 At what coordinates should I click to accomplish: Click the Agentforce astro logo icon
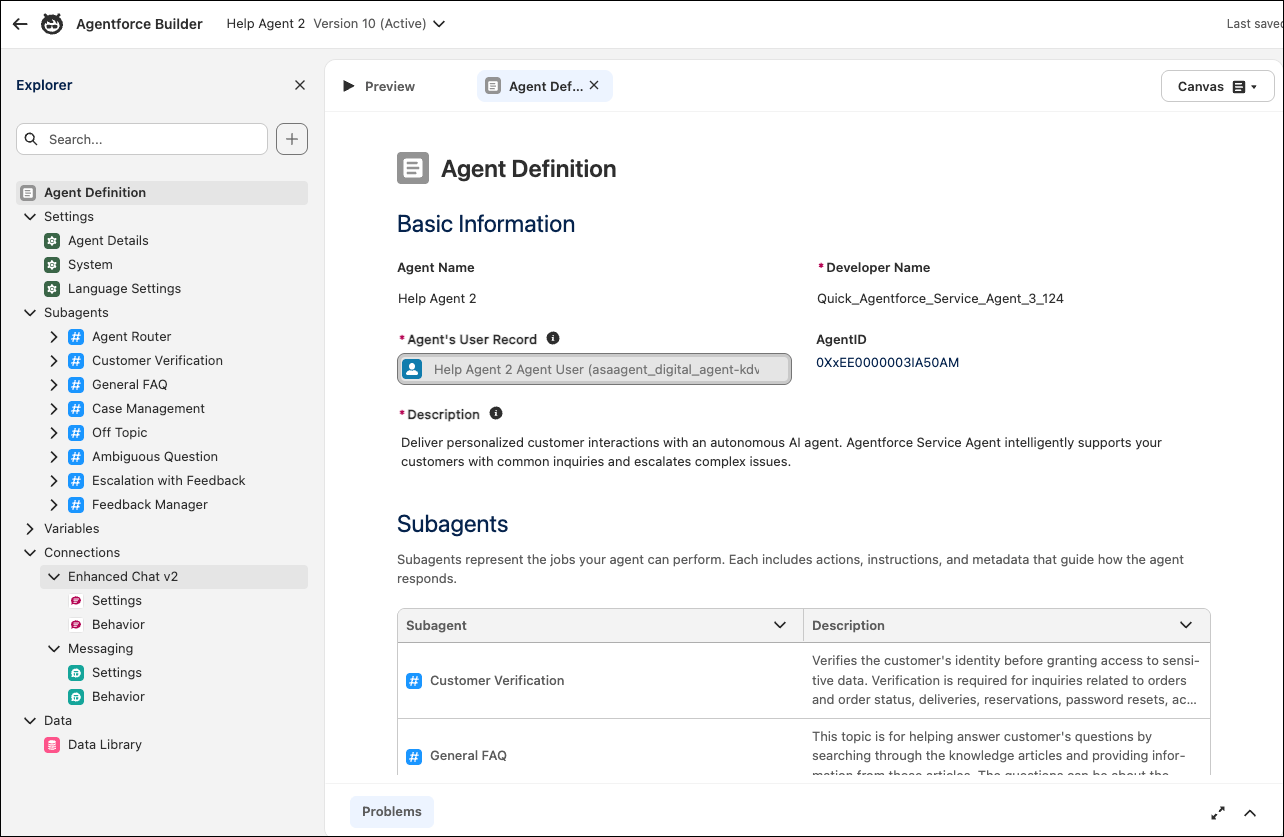[52, 24]
